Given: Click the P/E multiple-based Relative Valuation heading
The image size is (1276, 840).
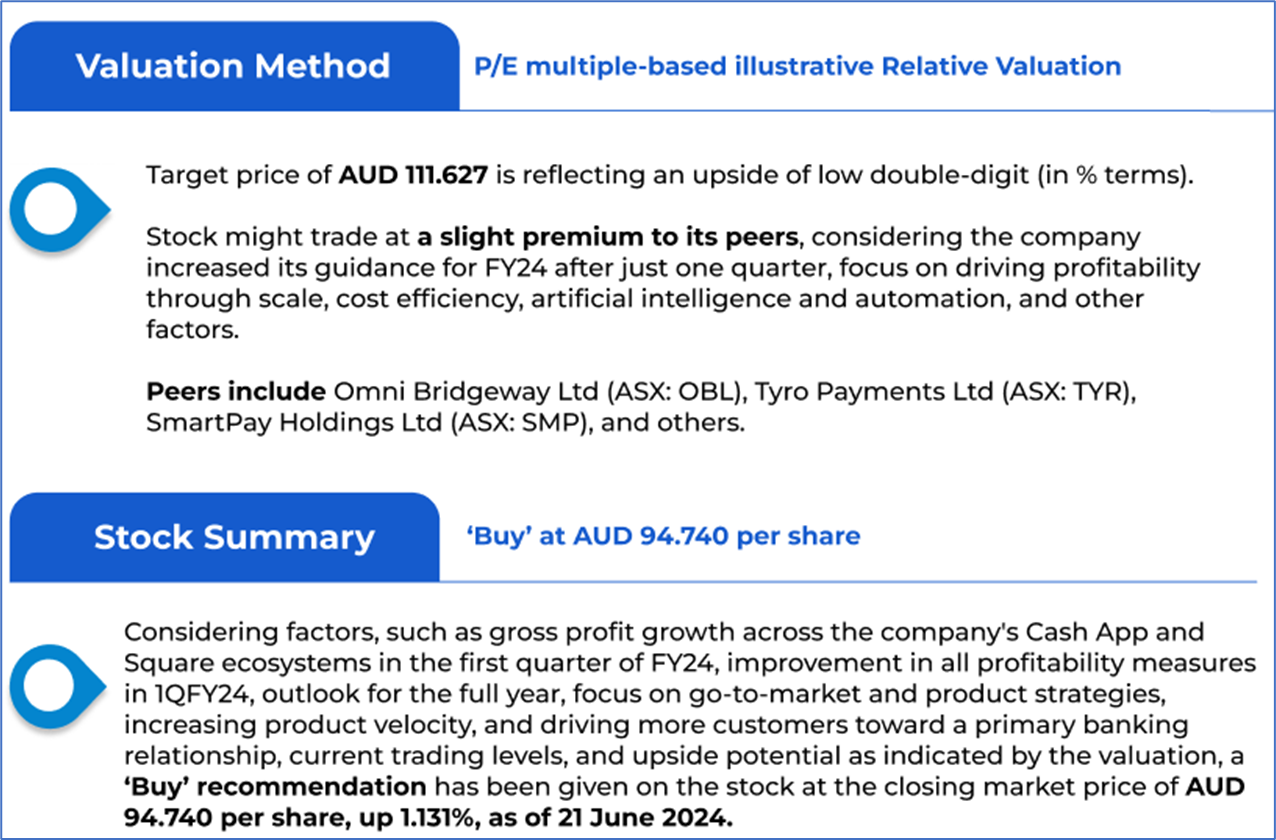Looking at the screenshot, I should point(798,67).
